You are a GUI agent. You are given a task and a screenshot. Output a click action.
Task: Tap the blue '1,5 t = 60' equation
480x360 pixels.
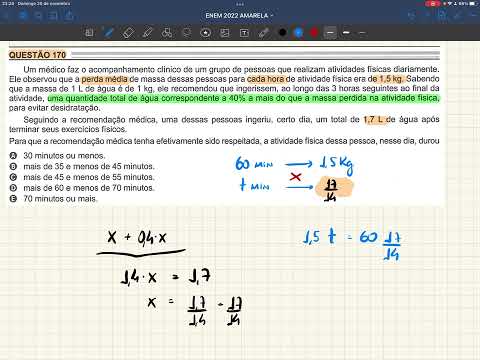[x=352, y=243]
